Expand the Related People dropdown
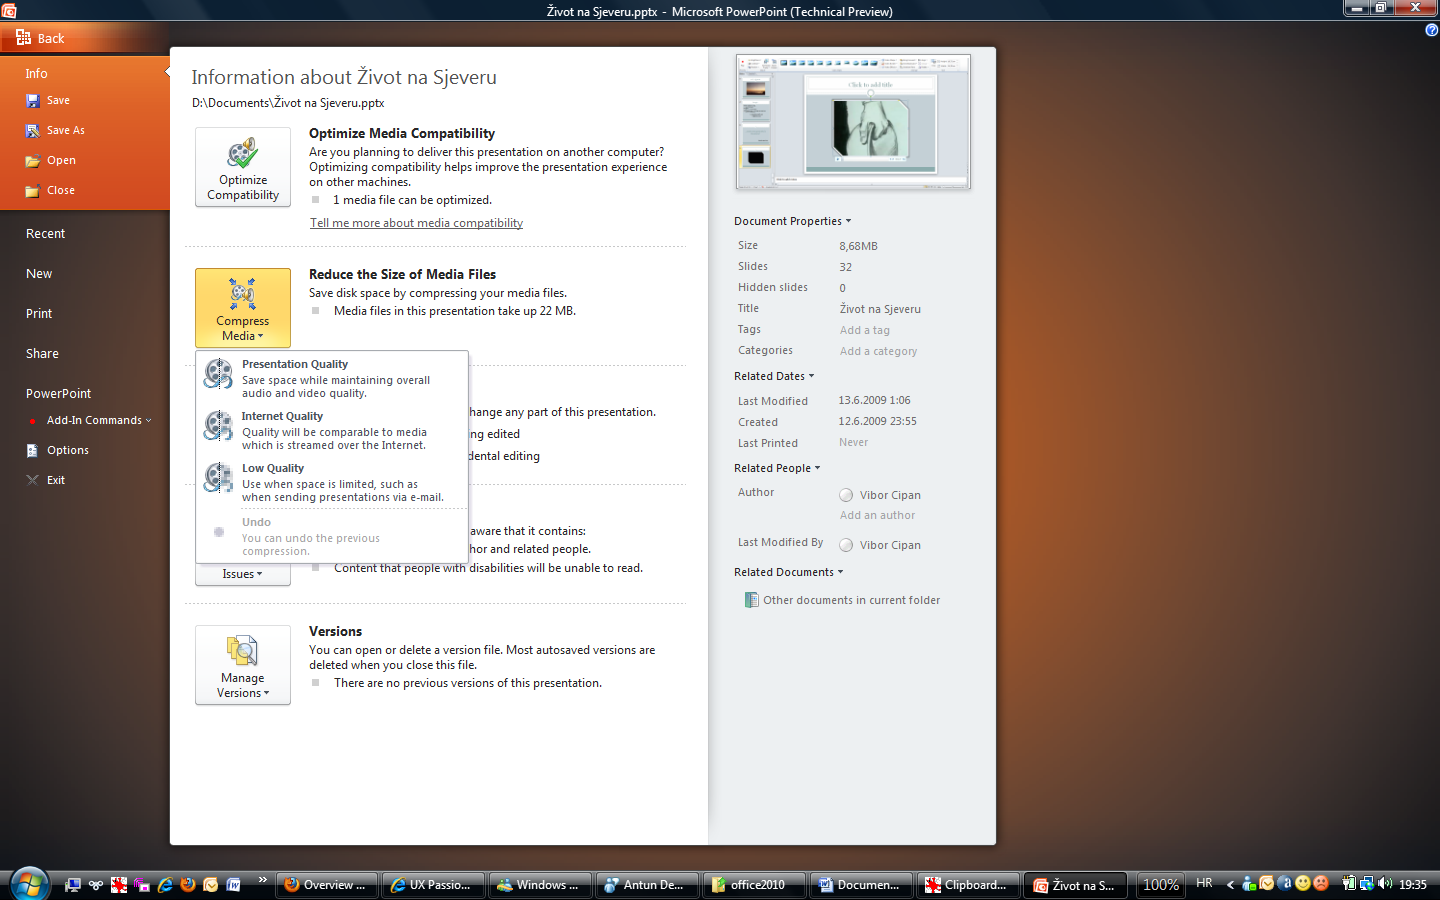The image size is (1440, 900). pyautogui.click(x=777, y=468)
